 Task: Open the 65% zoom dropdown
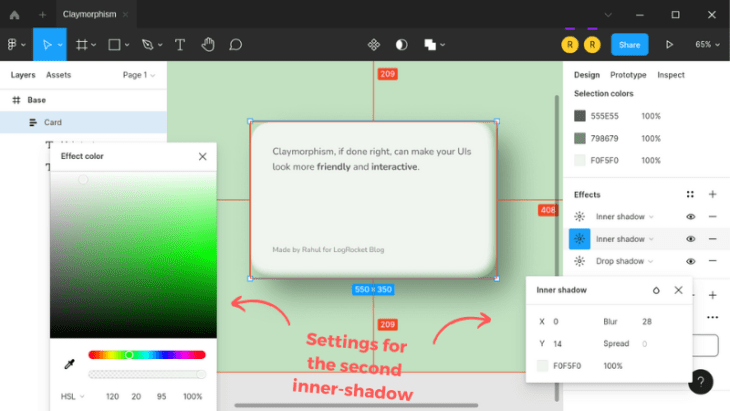tap(707, 45)
